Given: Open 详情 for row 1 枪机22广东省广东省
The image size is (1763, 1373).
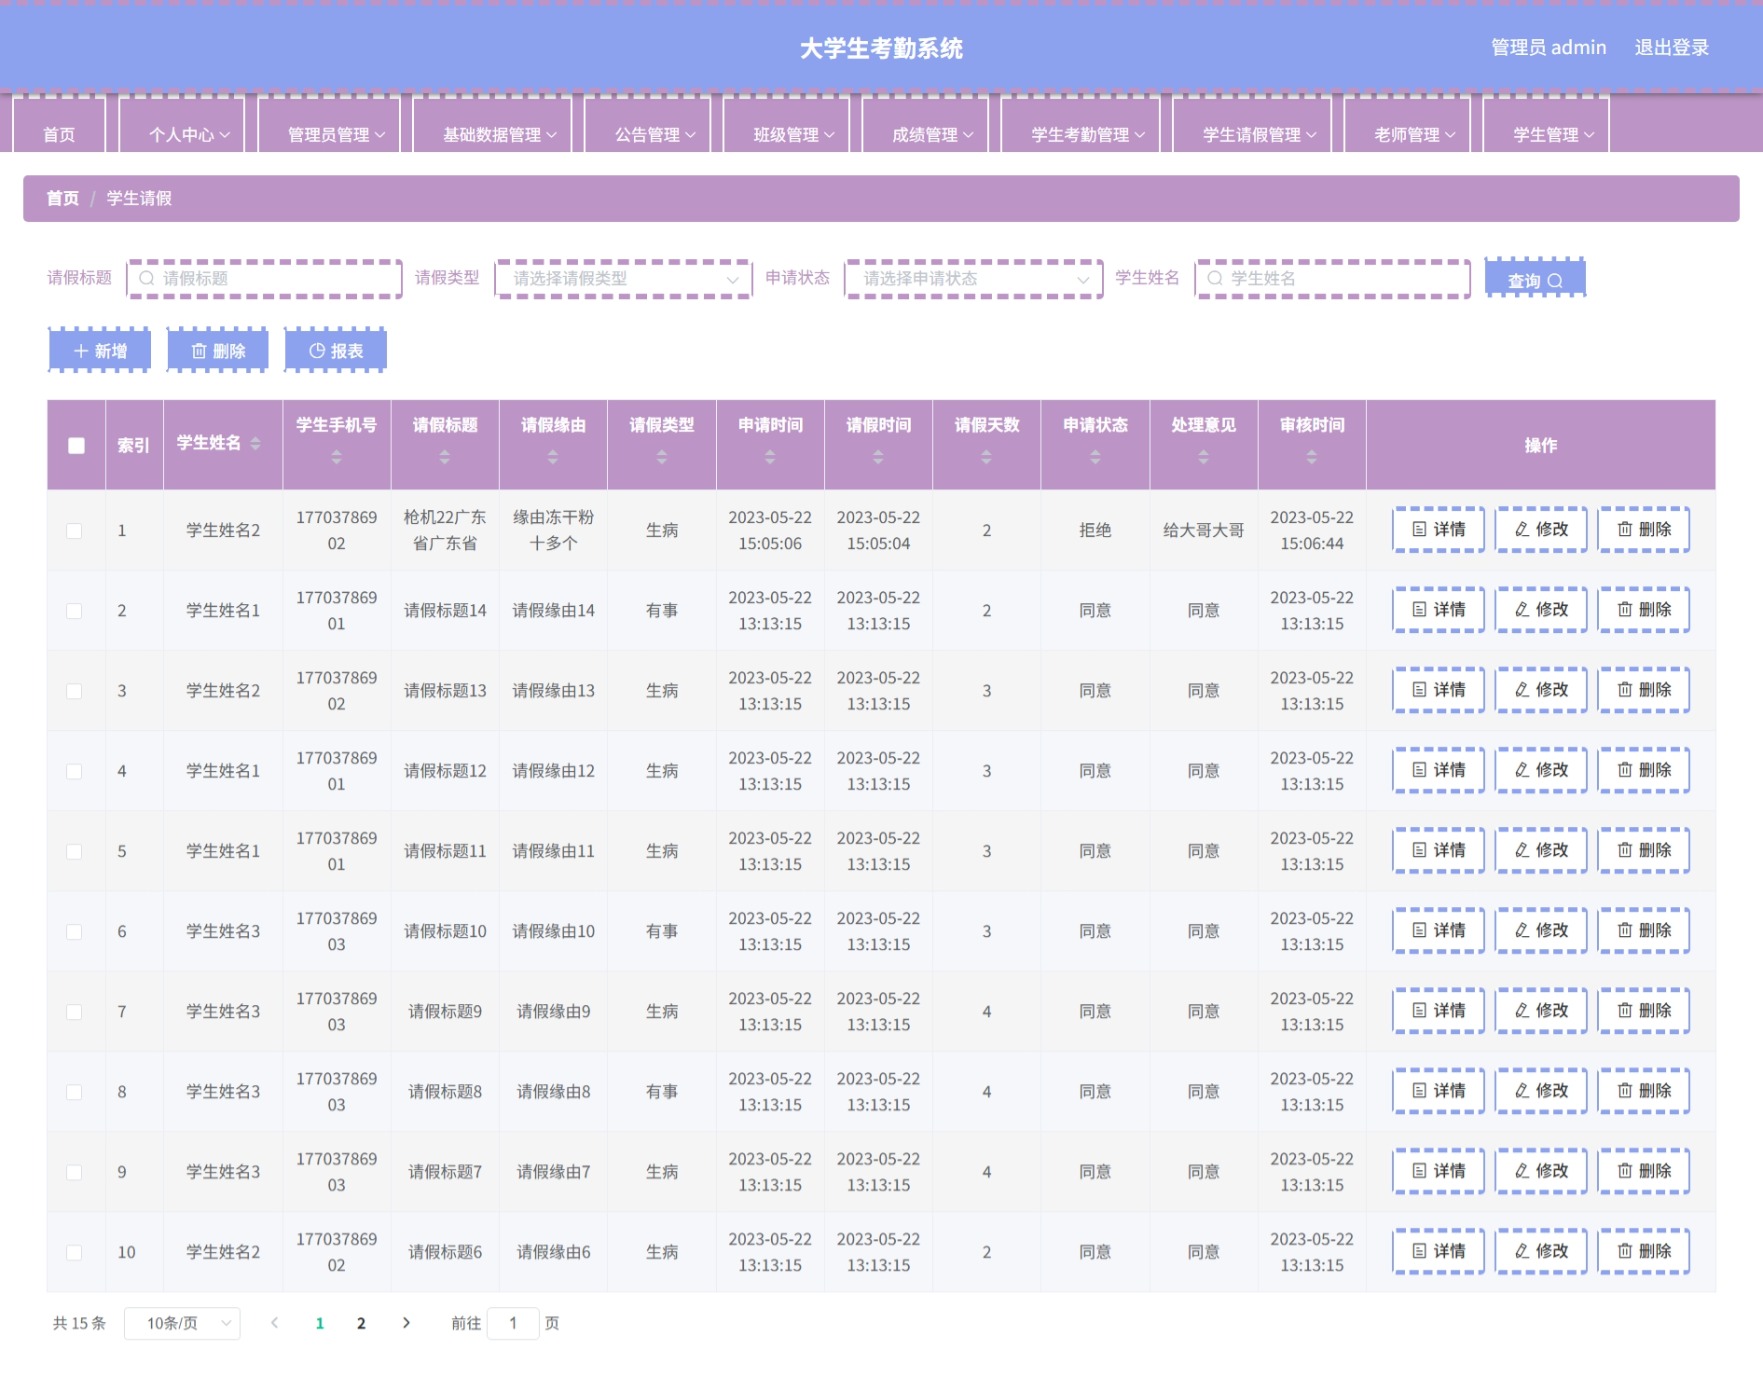Looking at the screenshot, I should [1439, 529].
